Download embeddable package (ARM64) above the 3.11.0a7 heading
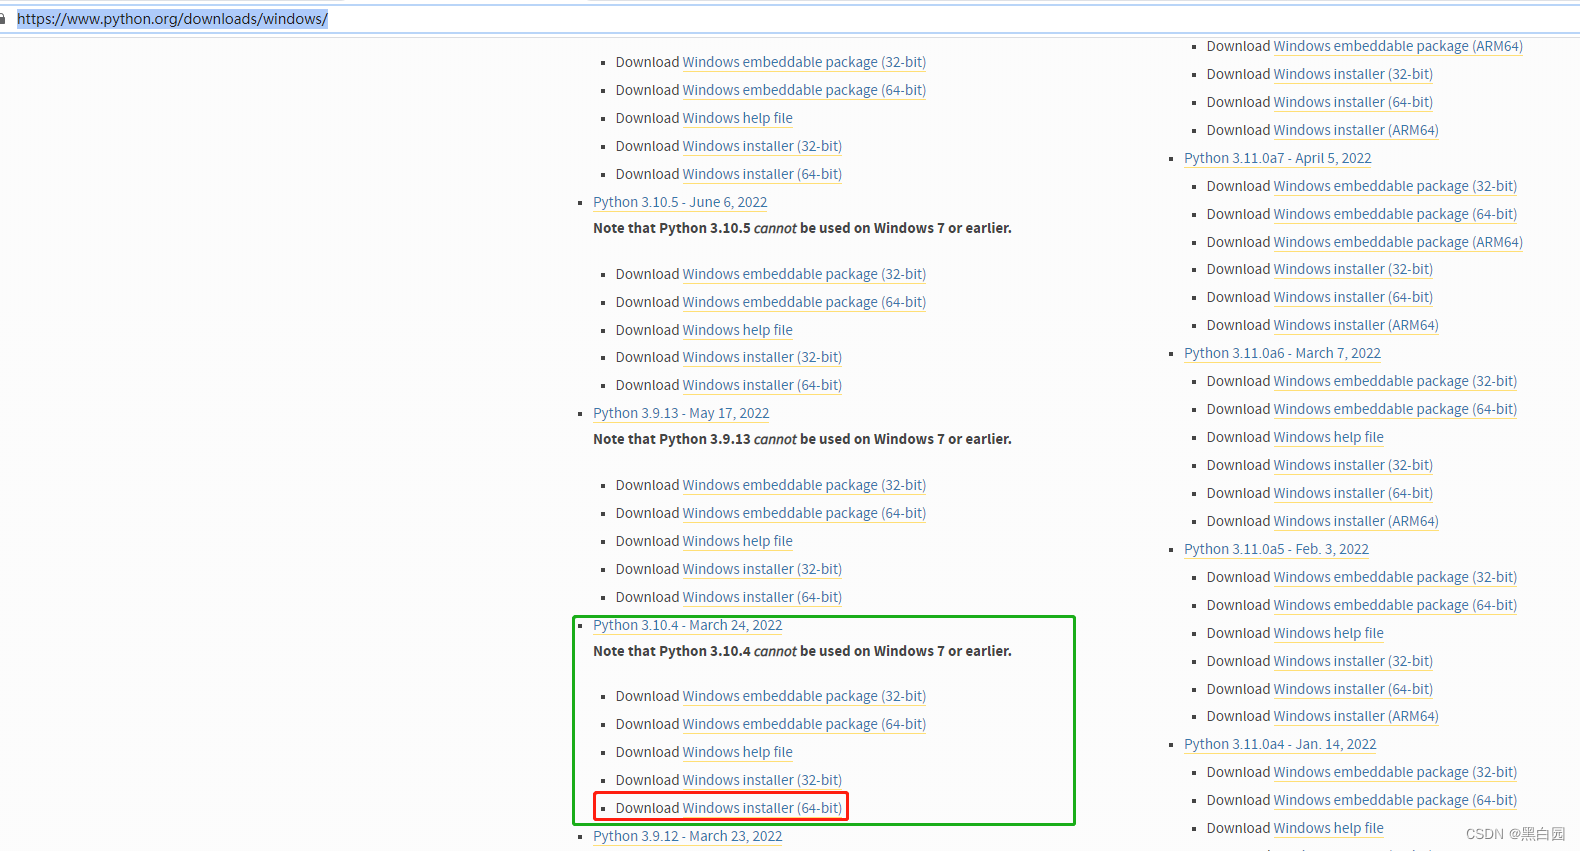Viewport: 1580px width, 851px height. 1398,46
